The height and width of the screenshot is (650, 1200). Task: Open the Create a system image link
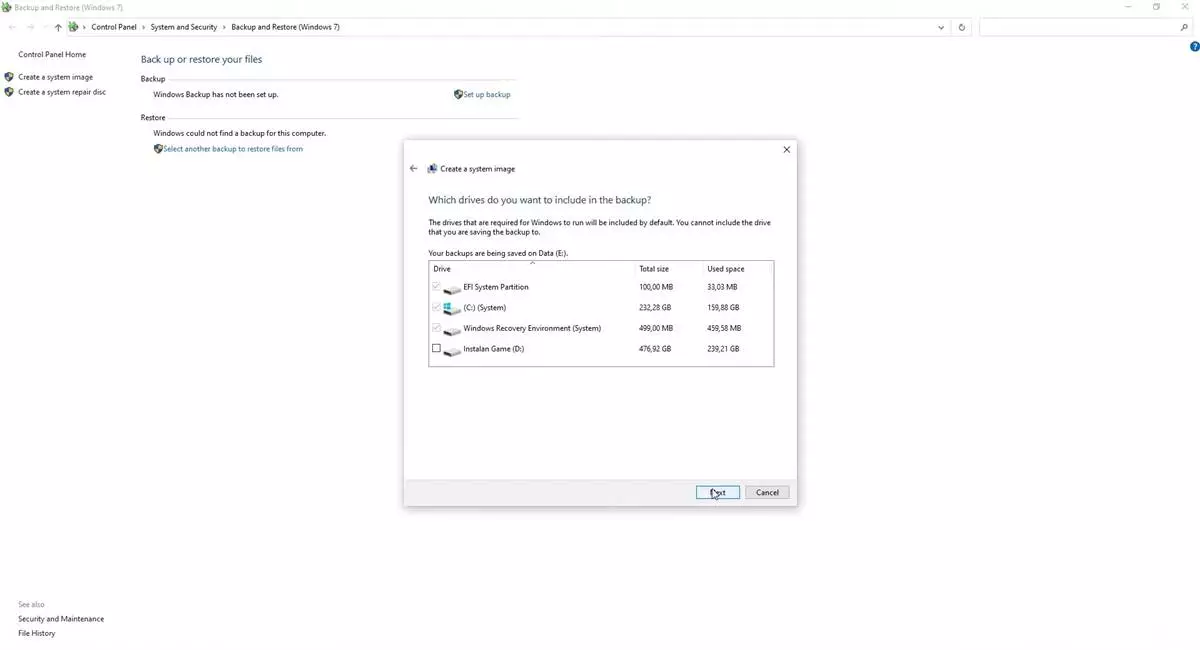pyautogui.click(x=55, y=77)
